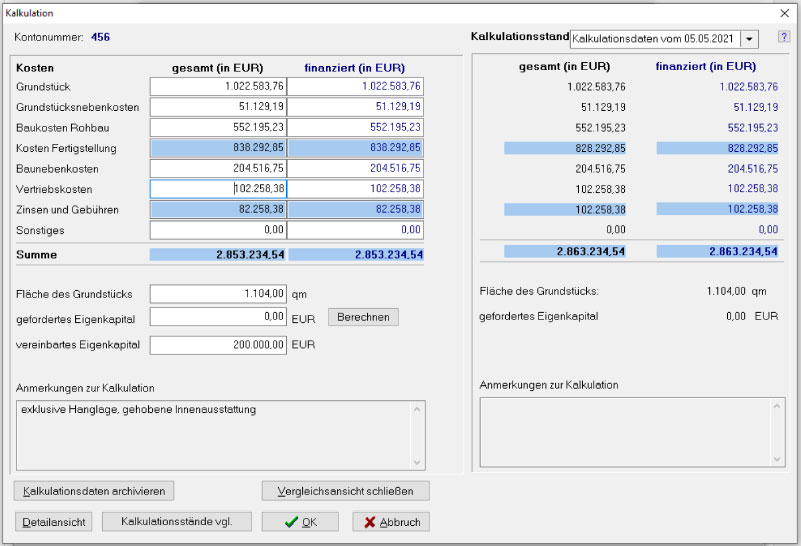Click the gefordertes Eigenkapital input field

click(219, 316)
